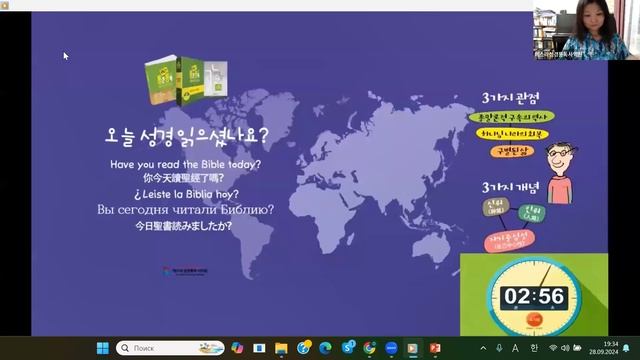Click the Spanish text '¿Leiste la Biblia hoy?'
Image resolution: width=640 pixels, height=360 pixels.
pos(186,194)
